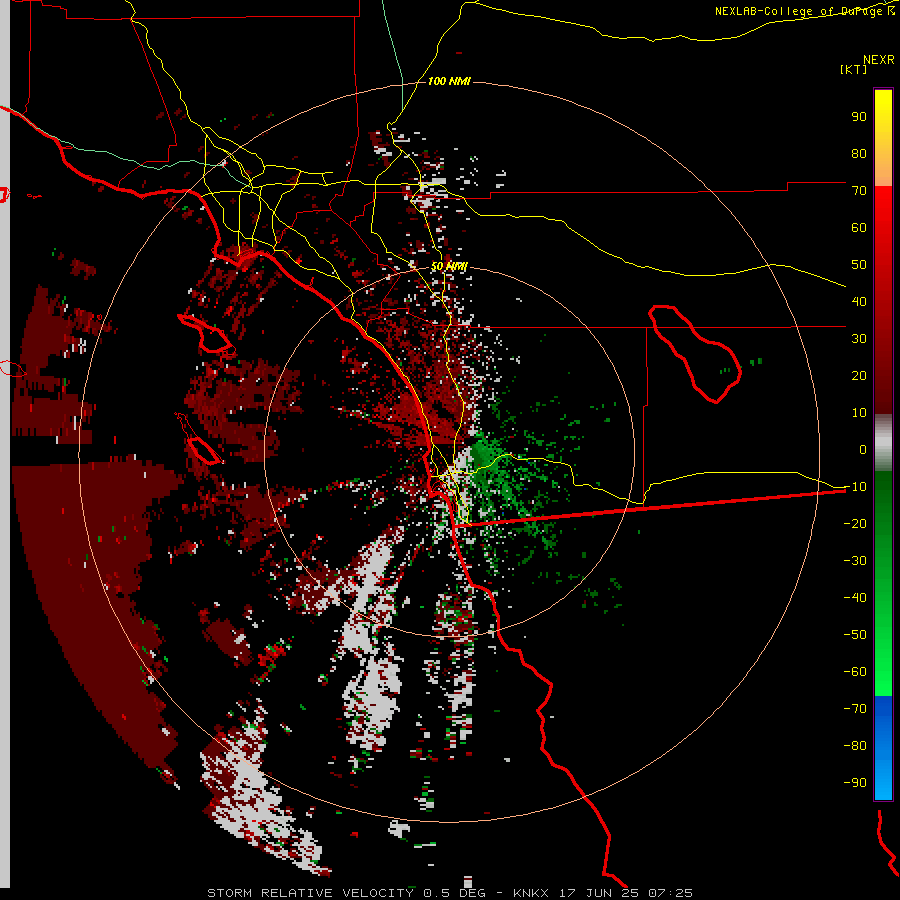900x900 pixels.
Task: Click the "100 NMI" range ring label
Action: 449,82
